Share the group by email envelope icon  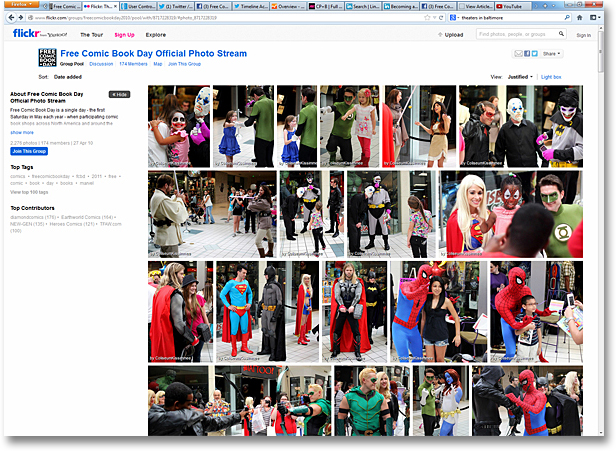pyautogui.click(x=518, y=54)
